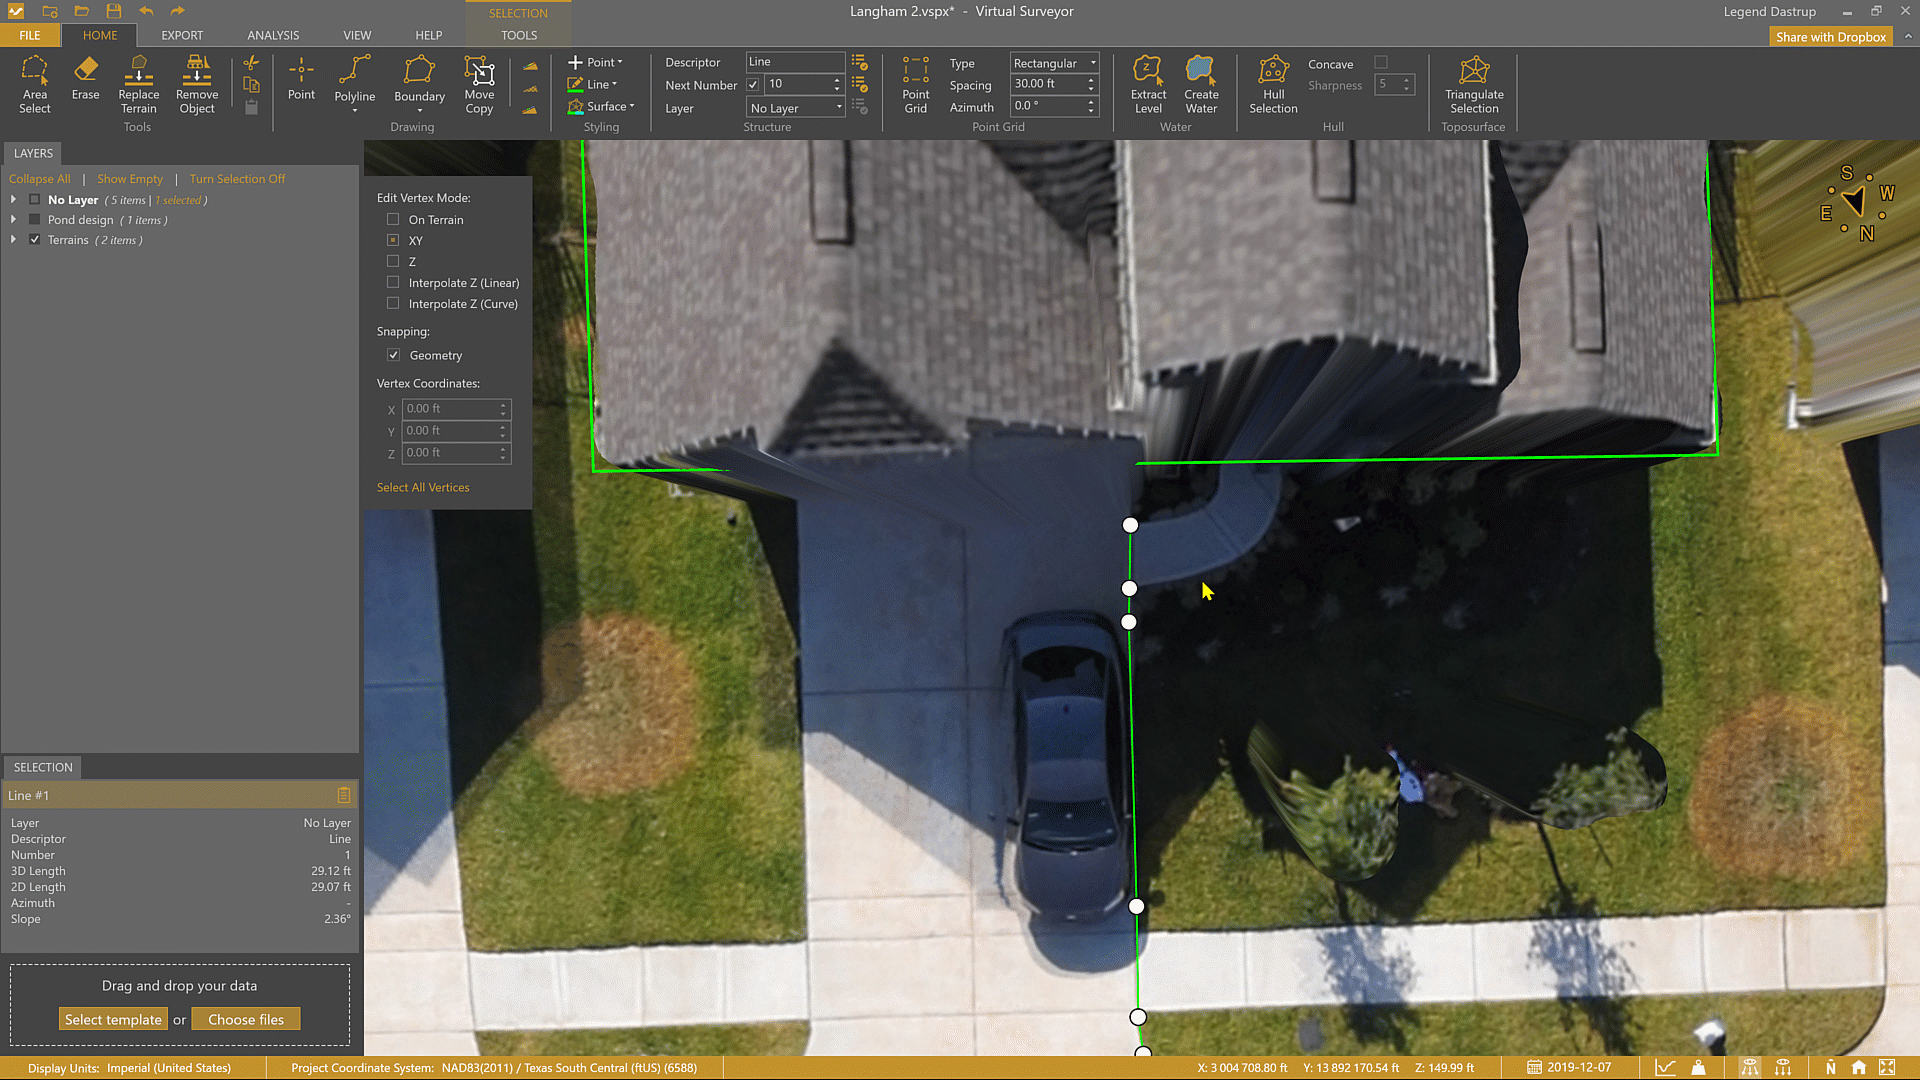Choose the Polyline drawing tool
The width and height of the screenshot is (1920, 1080).
tap(354, 80)
